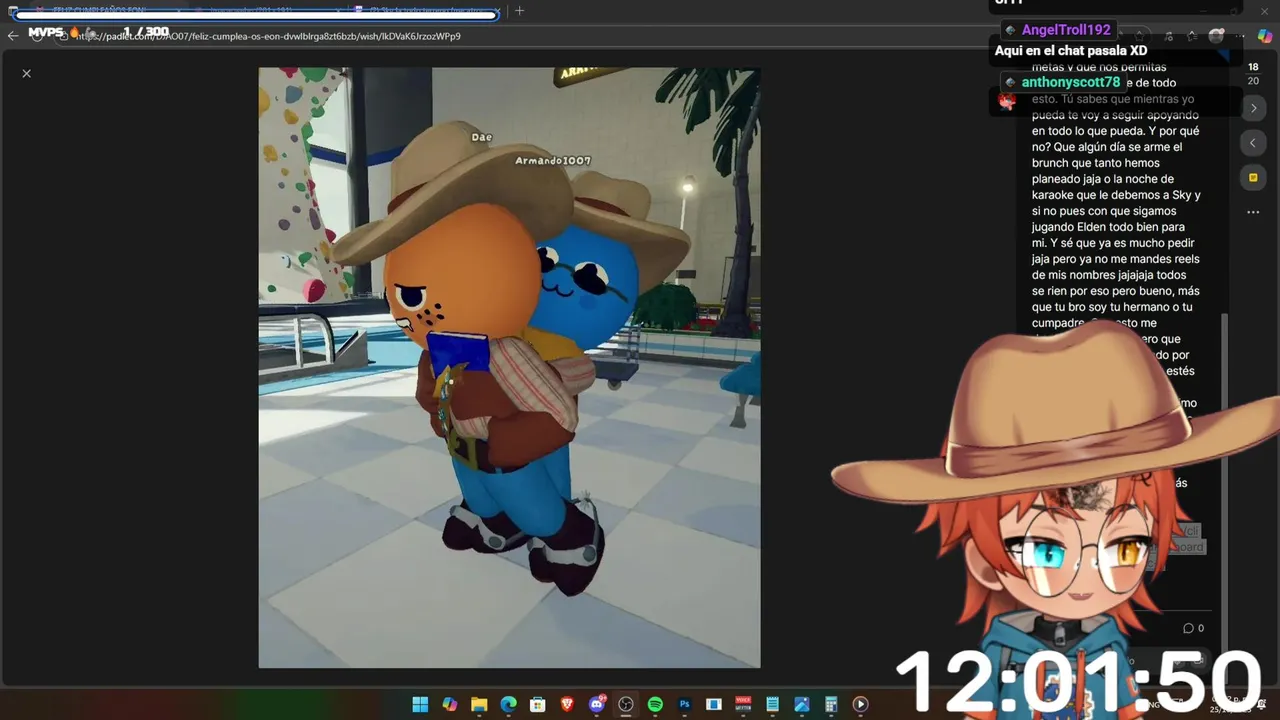Screen dimensions: 1280x720
Task: Click the yellow post note icon button
Action: pos(1253,178)
